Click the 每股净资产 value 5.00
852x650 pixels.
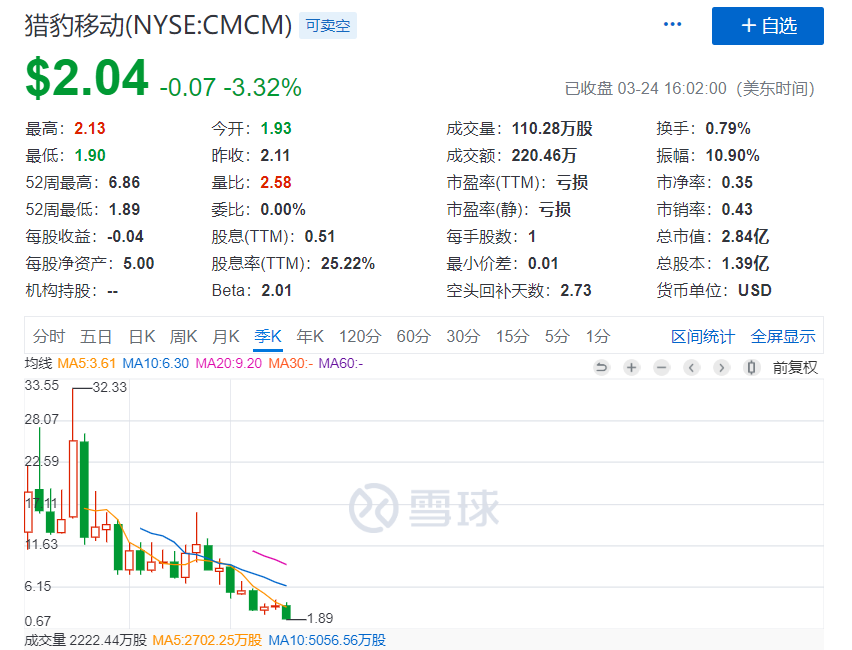(x=139, y=264)
